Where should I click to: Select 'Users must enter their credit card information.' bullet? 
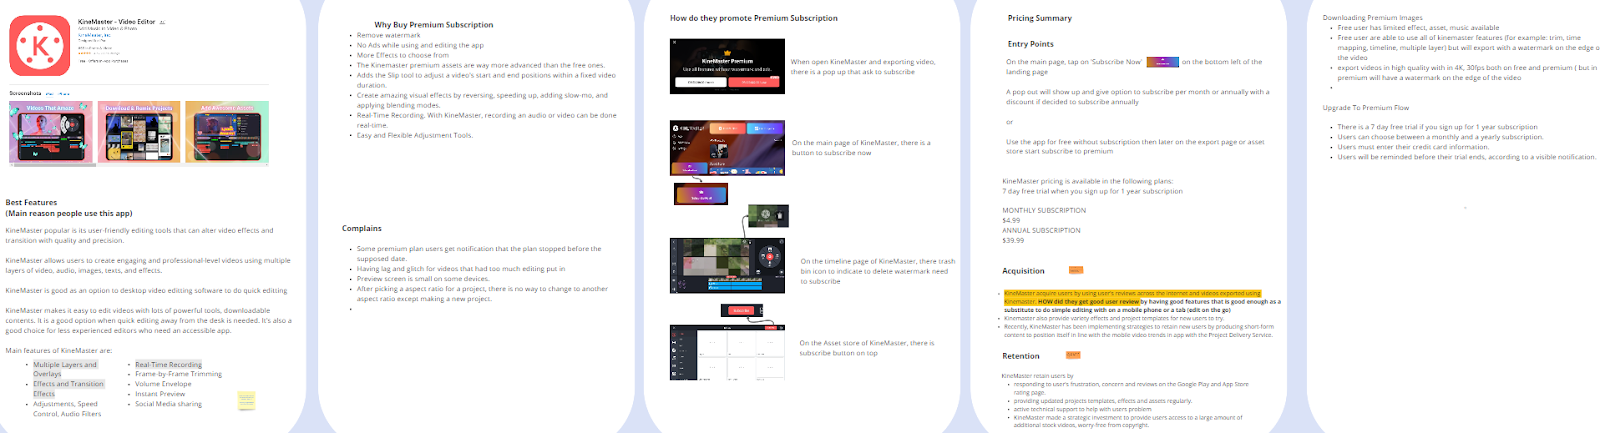[1413, 147]
